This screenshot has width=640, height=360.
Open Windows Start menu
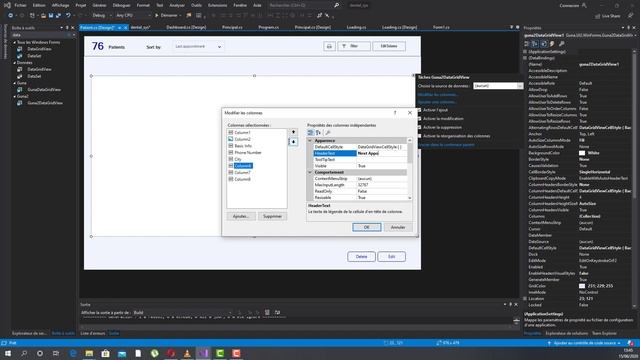coord(8,353)
